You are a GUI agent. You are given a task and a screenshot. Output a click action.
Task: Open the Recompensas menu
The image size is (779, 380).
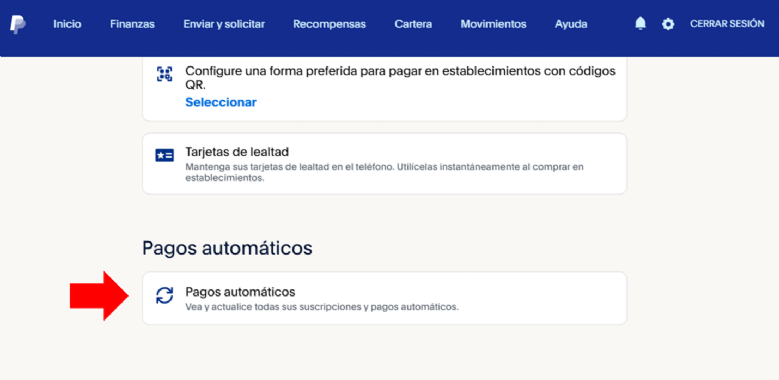329,24
